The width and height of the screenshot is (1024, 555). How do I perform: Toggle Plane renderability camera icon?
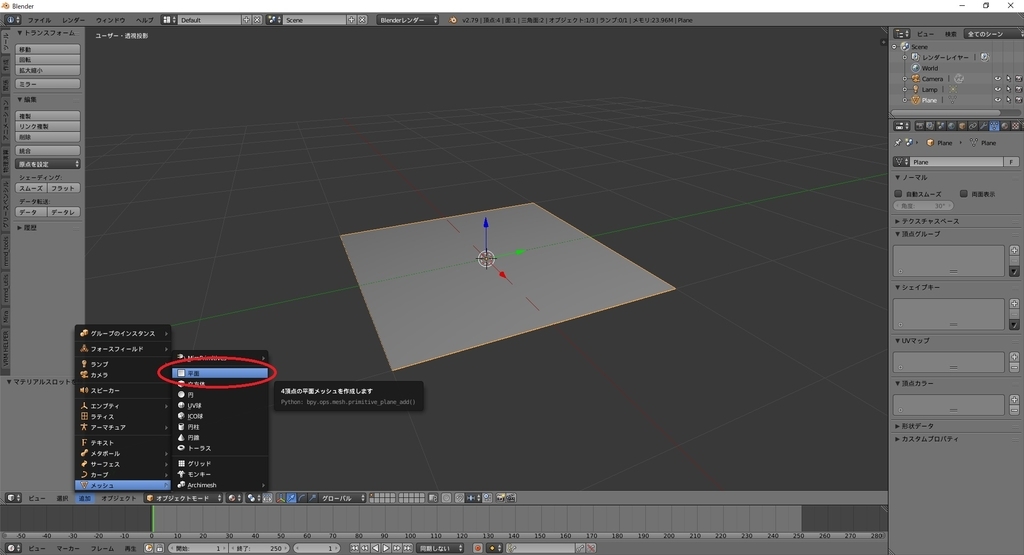[x=1018, y=100]
